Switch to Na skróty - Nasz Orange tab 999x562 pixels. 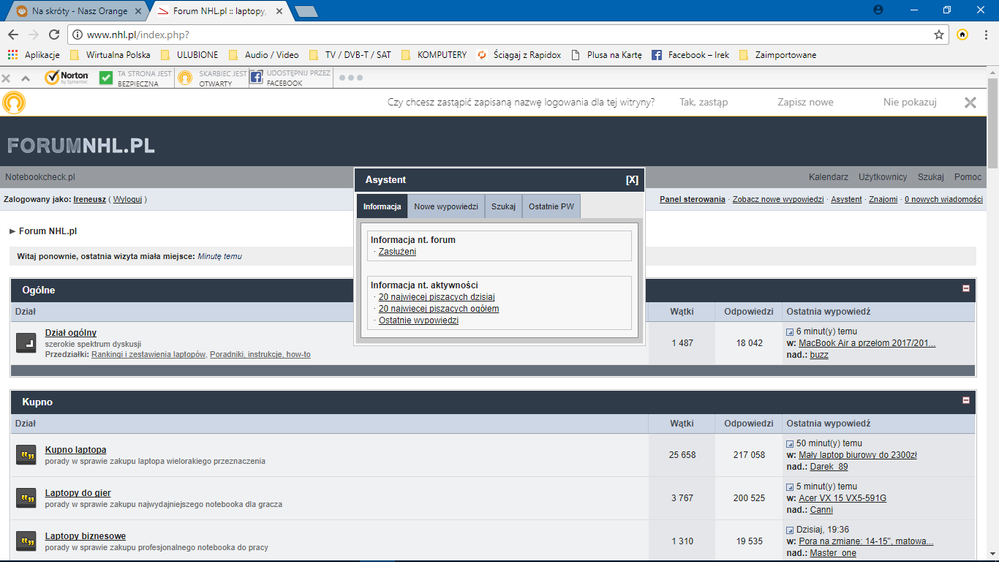point(80,11)
